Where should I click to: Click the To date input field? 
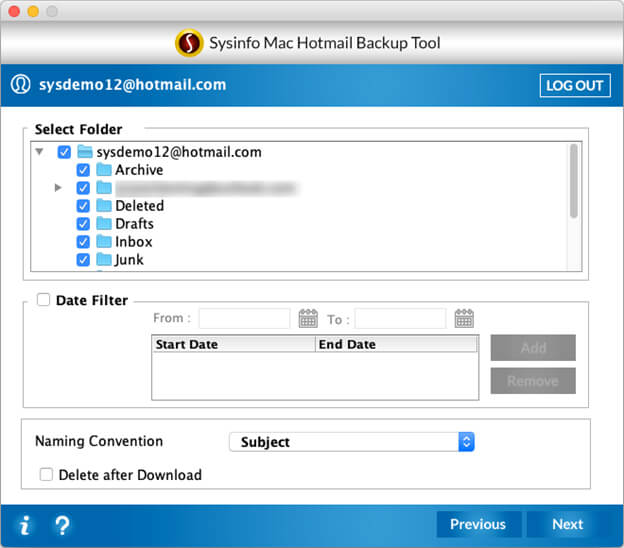(x=400, y=318)
